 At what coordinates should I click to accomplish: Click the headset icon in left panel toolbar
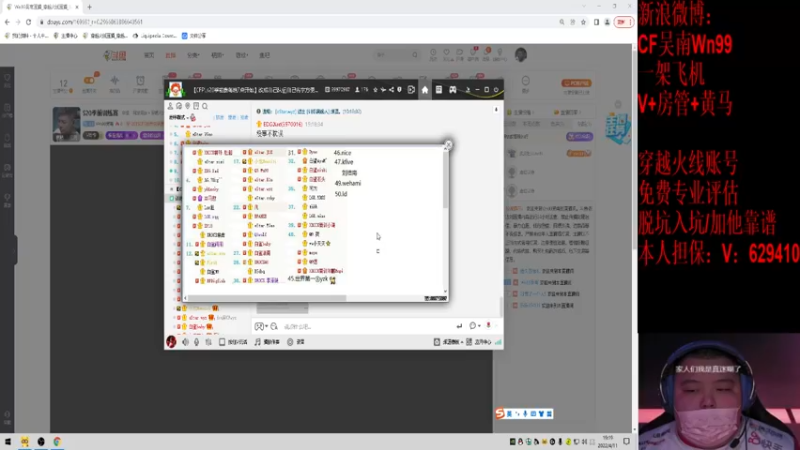(x=179, y=106)
